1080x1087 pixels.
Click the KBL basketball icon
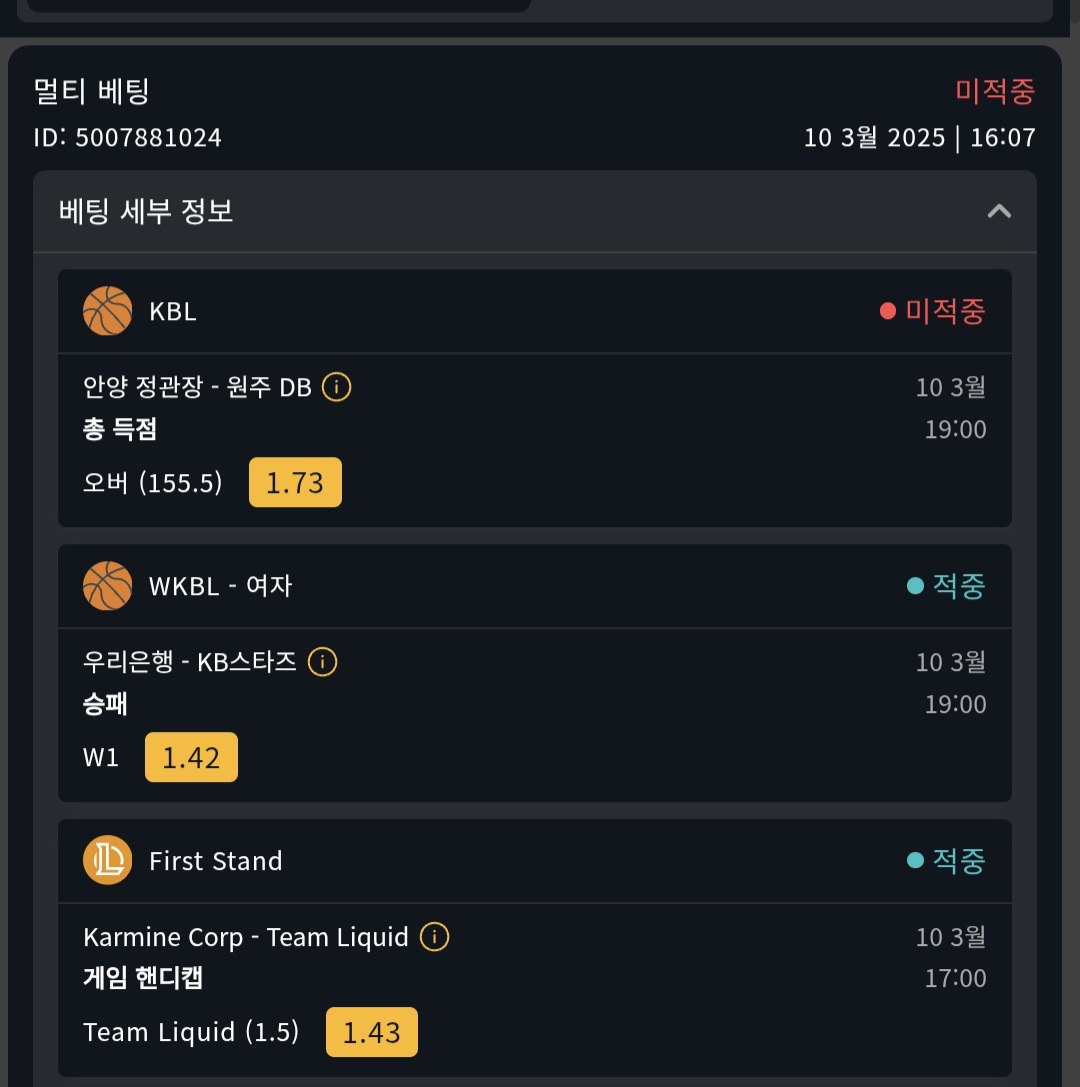click(107, 311)
